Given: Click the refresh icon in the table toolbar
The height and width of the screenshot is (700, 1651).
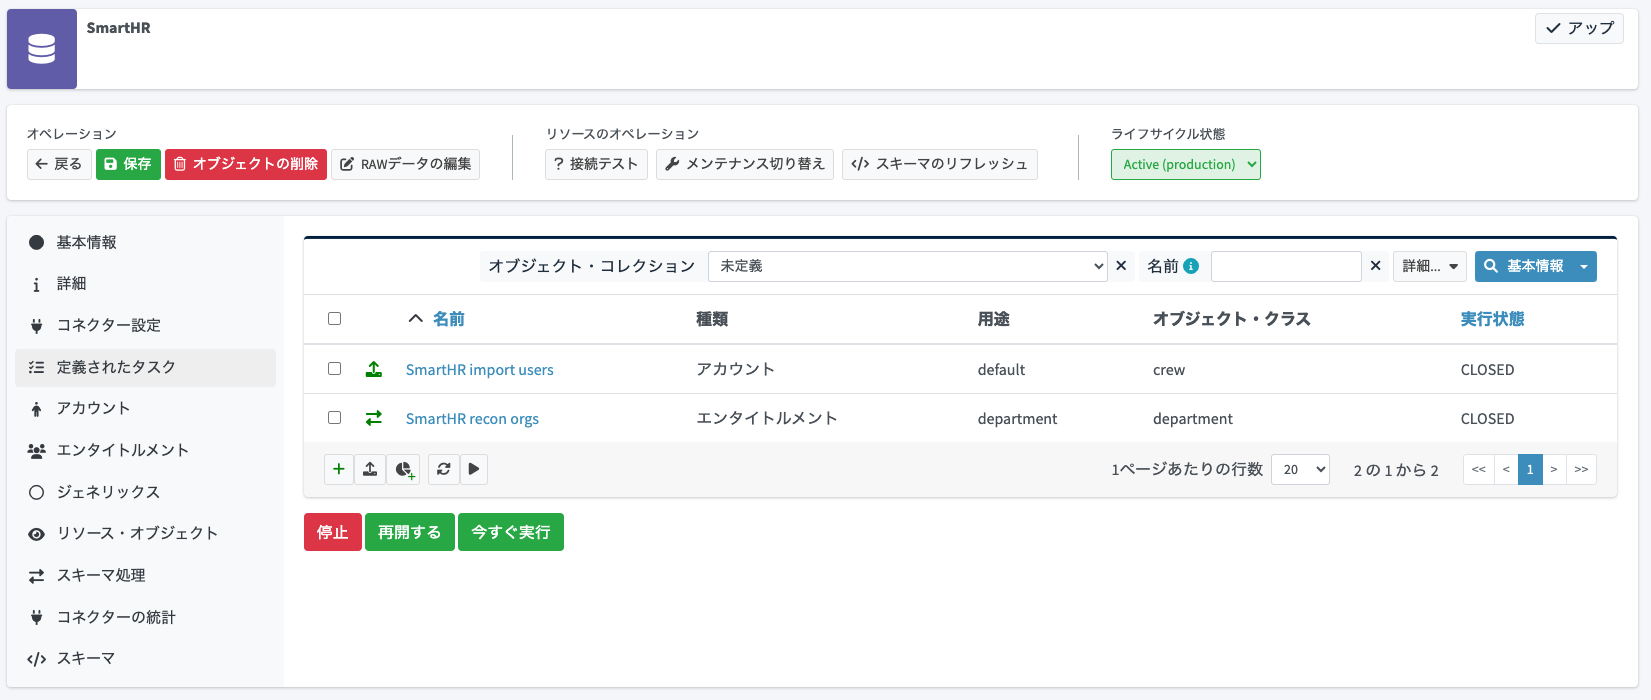Looking at the screenshot, I should click(444, 469).
